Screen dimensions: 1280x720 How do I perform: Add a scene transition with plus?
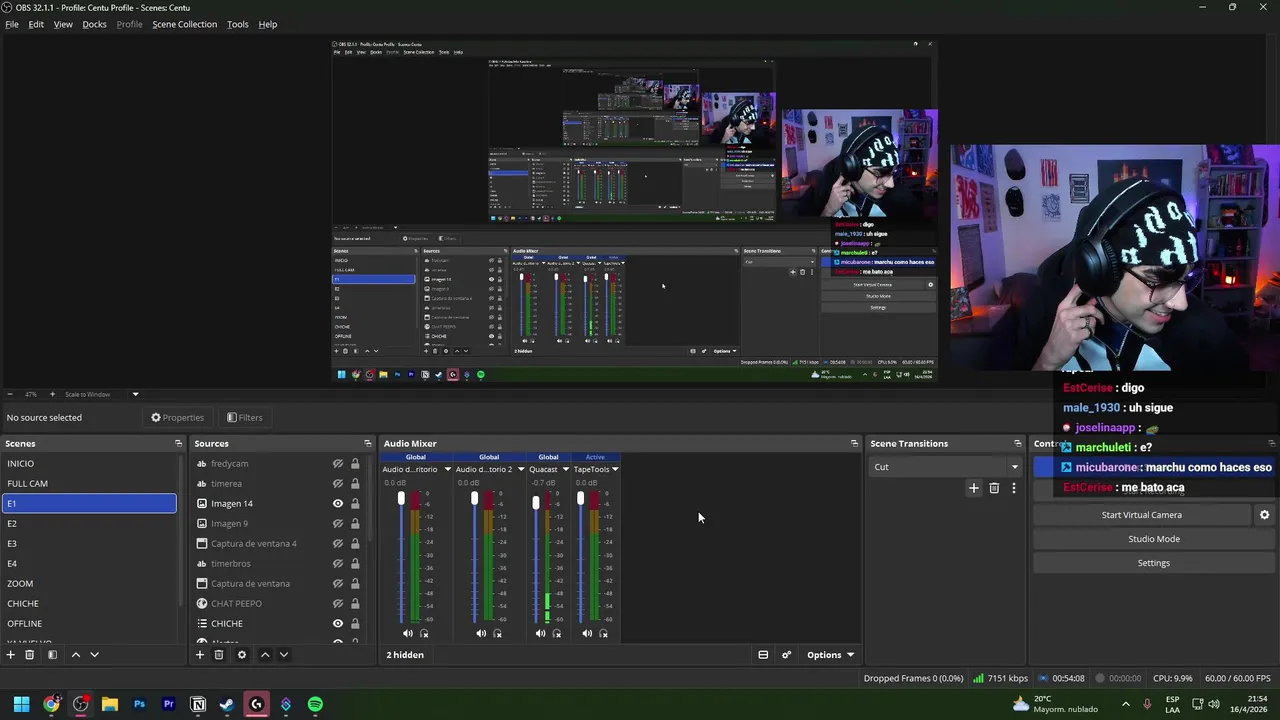point(973,488)
